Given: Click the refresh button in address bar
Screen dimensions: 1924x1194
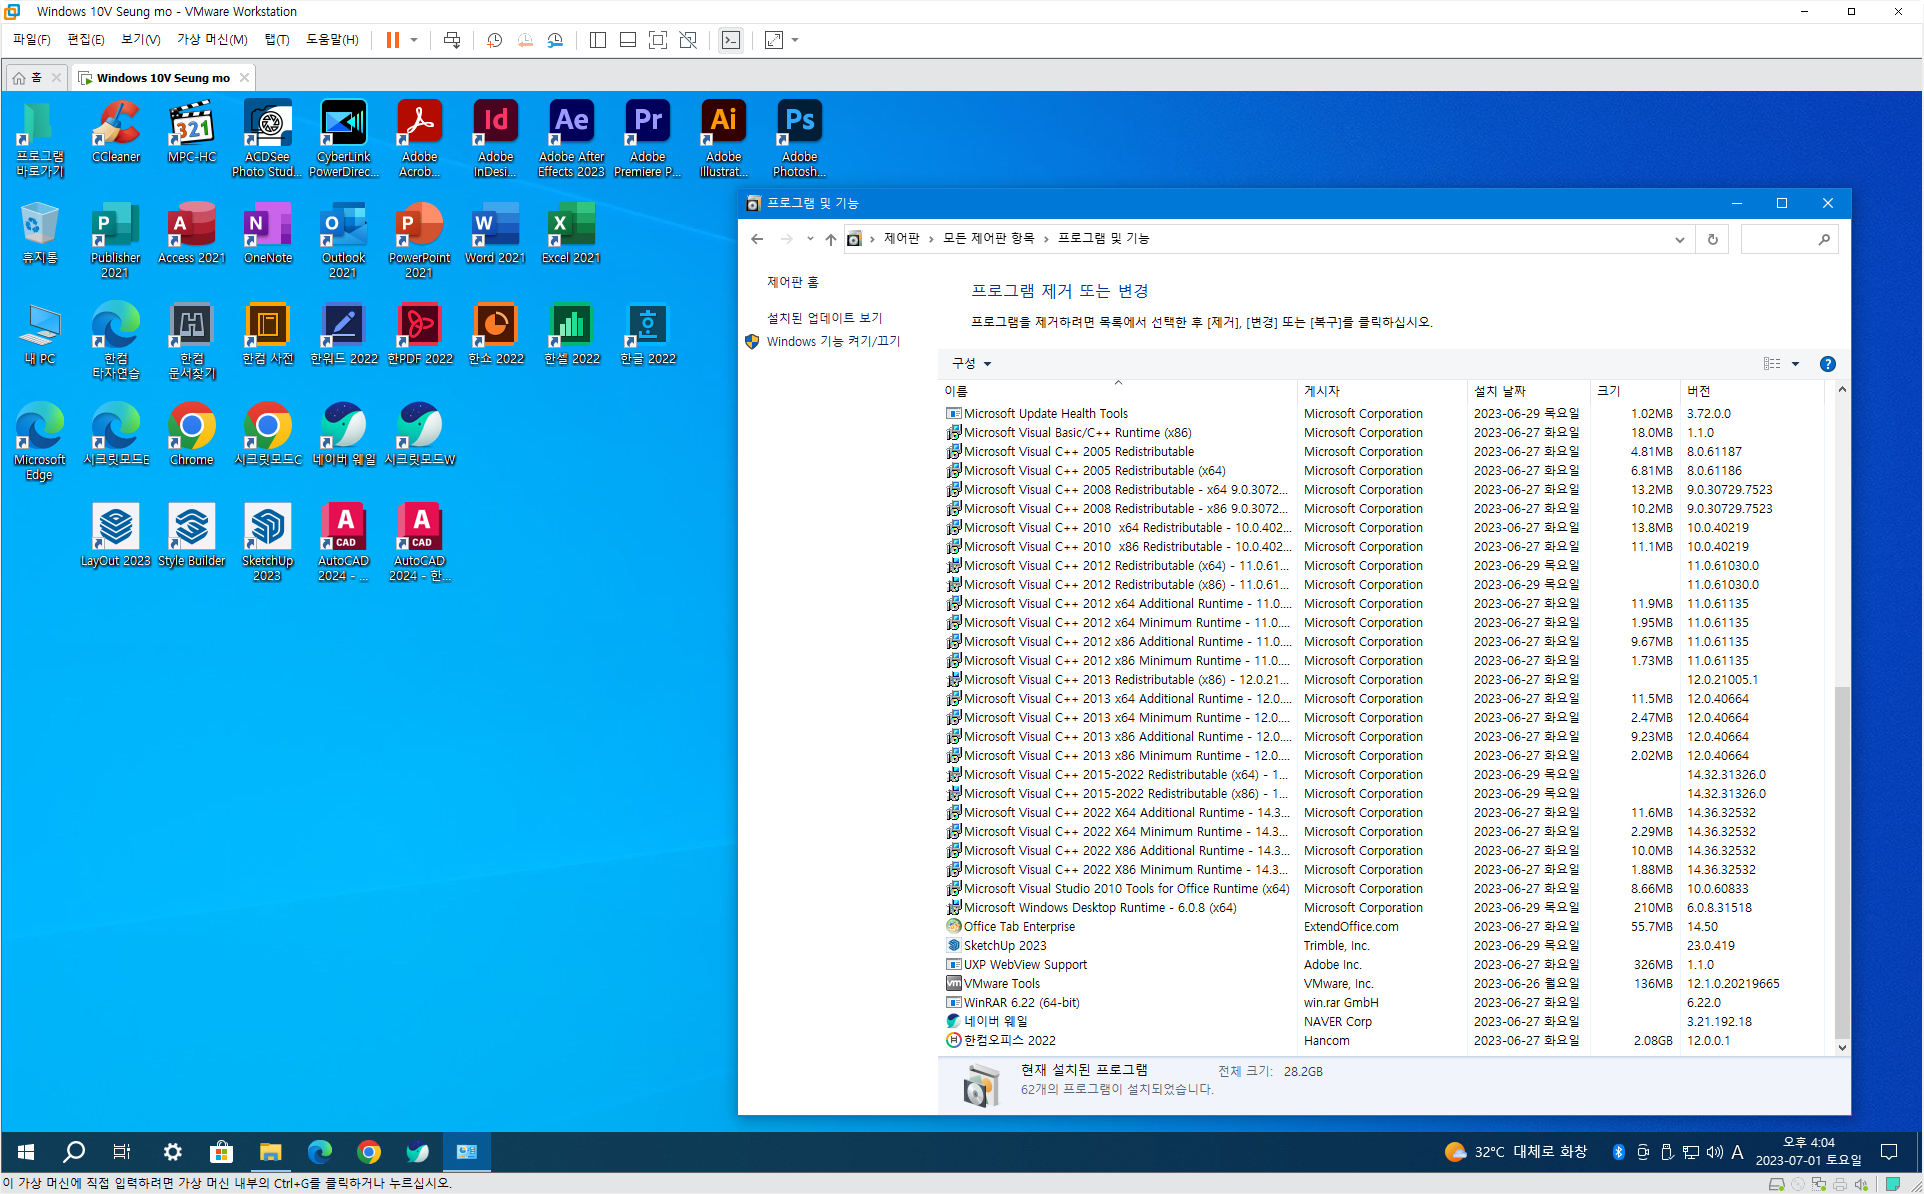Looking at the screenshot, I should click(x=1712, y=239).
